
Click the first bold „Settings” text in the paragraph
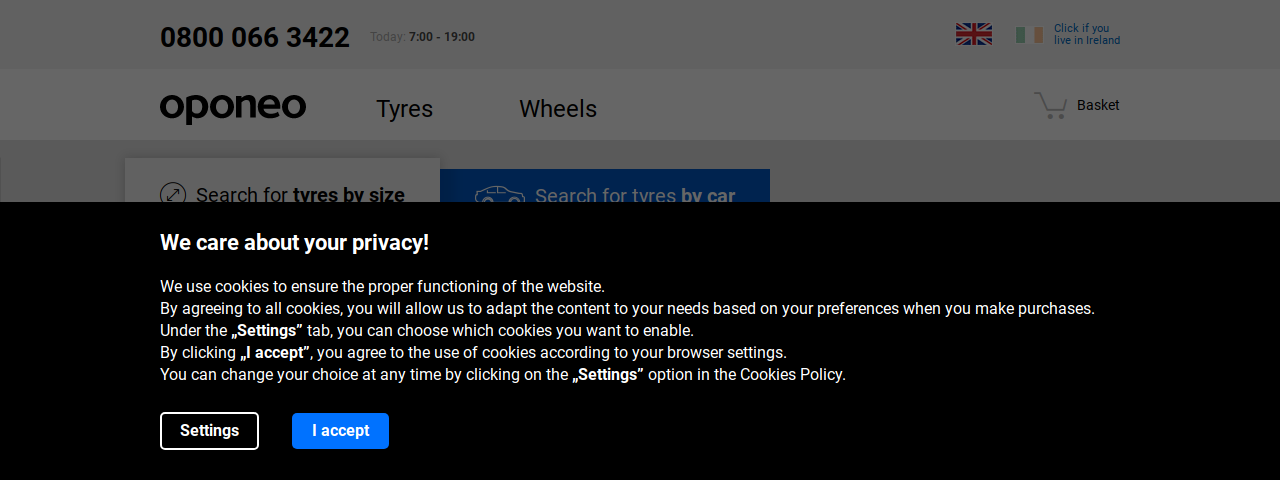(x=267, y=331)
